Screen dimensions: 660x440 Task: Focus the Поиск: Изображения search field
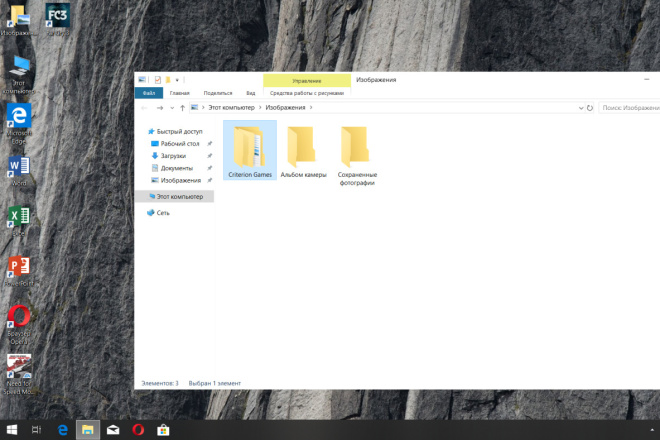tap(629, 108)
